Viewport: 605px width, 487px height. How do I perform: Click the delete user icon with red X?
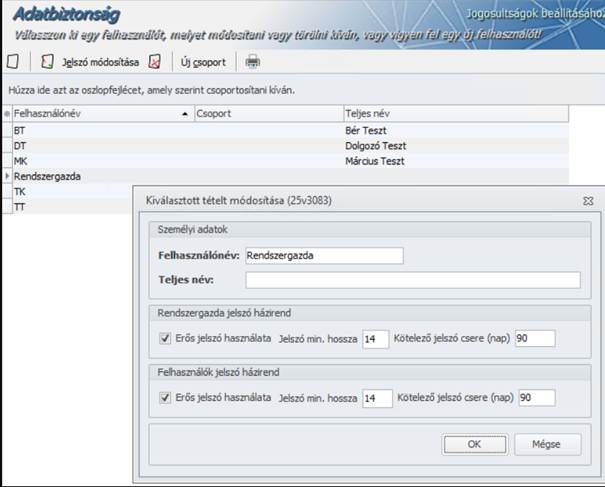(x=154, y=61)
